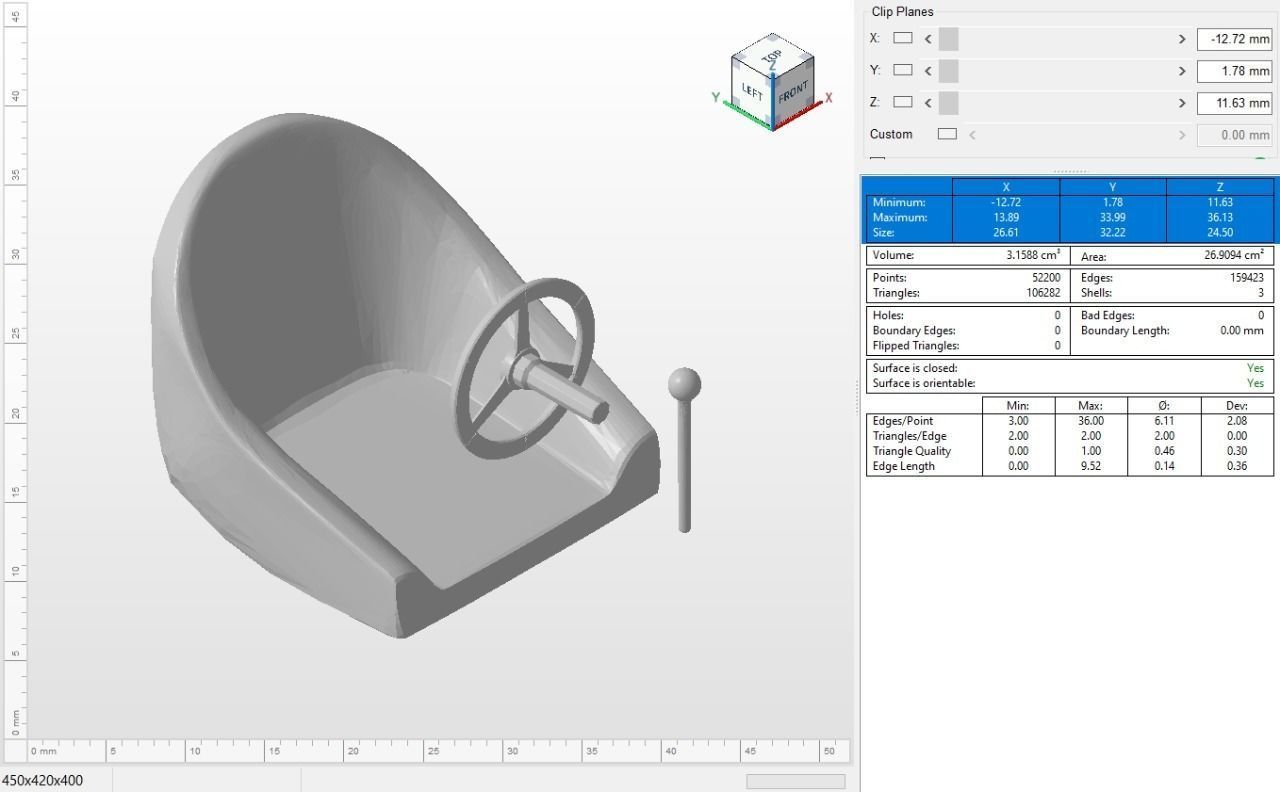The image size is (1280, 792).
Task: Enable the X clip plane checkbox
Action: (903, 38)
